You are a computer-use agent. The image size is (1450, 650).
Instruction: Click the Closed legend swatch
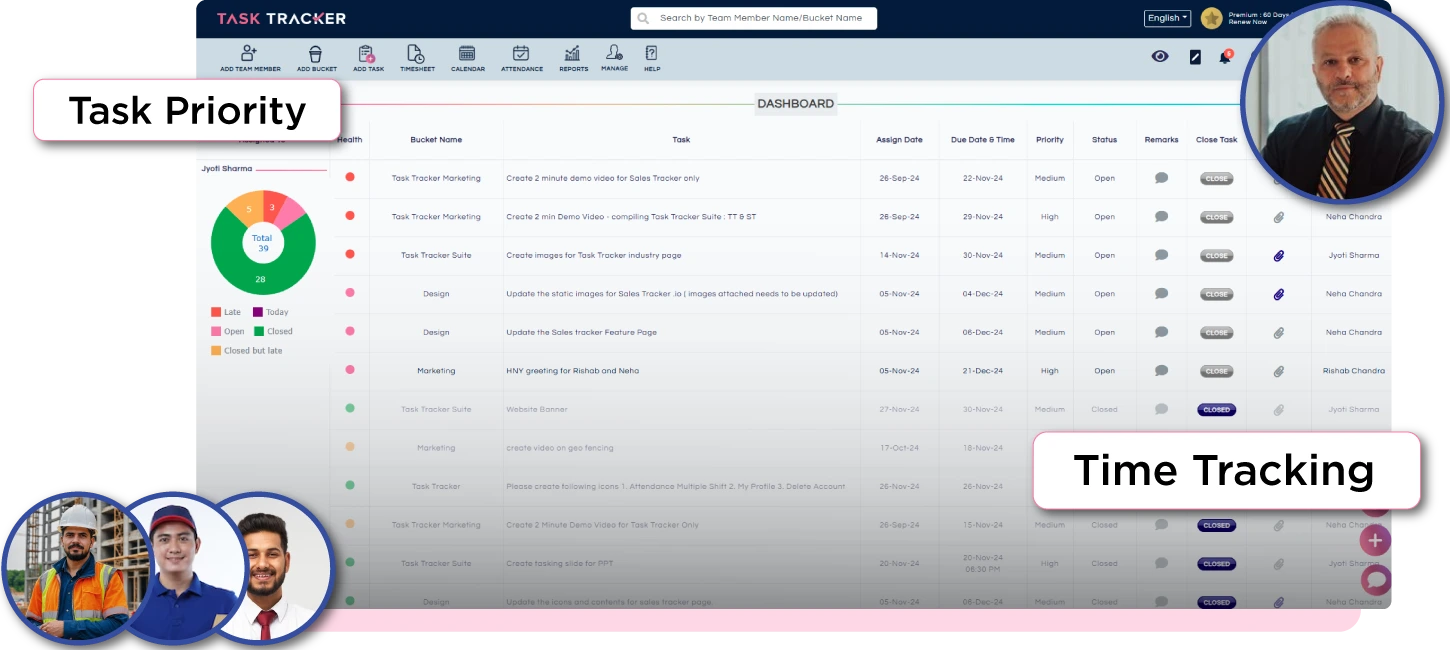(x=258, y=331)
